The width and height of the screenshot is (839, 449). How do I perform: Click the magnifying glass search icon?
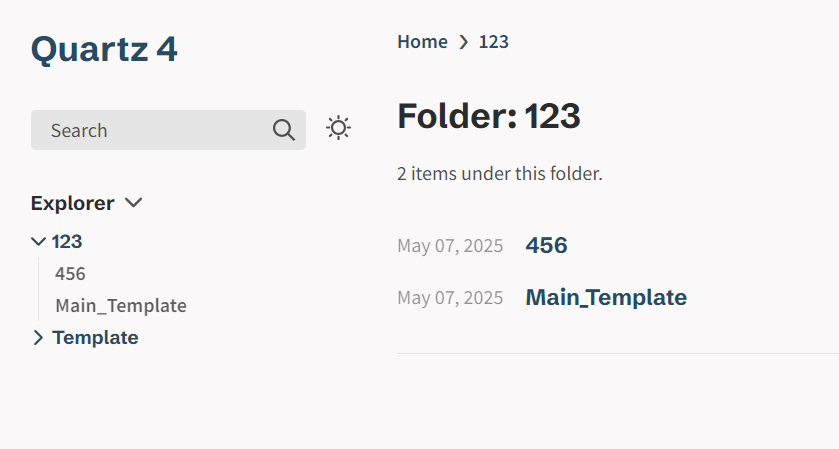[x=284, y=130]
